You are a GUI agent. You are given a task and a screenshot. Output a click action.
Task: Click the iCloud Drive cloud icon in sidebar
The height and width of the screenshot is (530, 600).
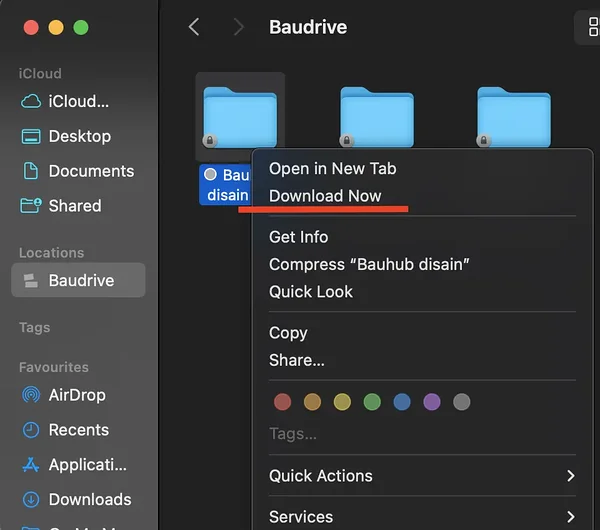32,101
